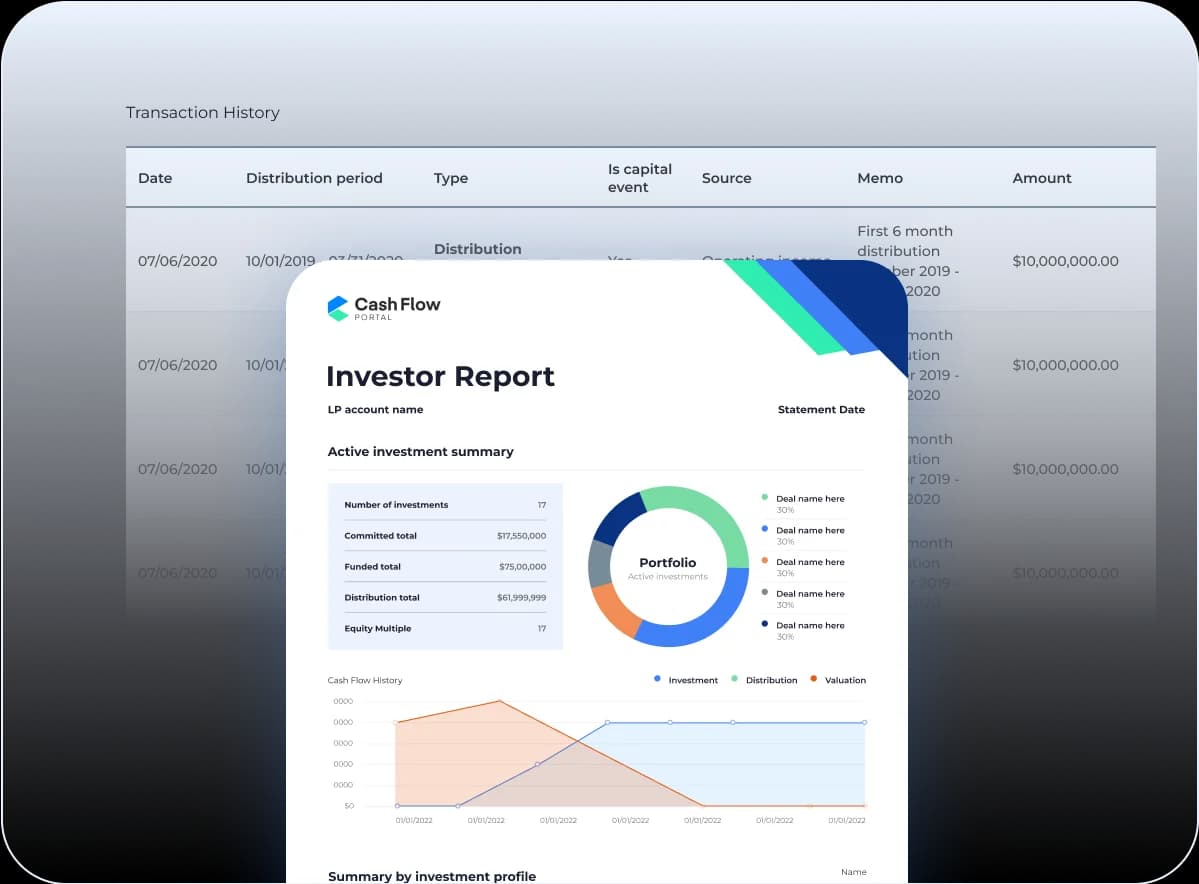This screenshot has width=1199, height=884.
Task: Toggle the Distribution series legend marker
Action: pos(735,679)
